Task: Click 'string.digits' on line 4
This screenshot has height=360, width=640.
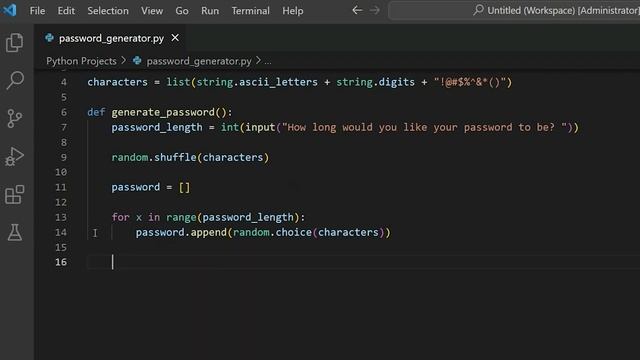Action: point(376,82)
